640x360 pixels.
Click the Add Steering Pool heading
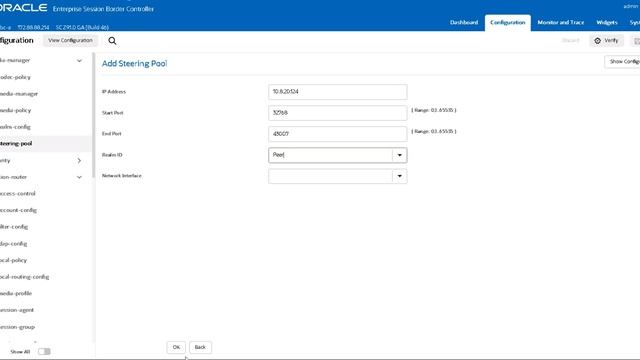click(134, 63)
